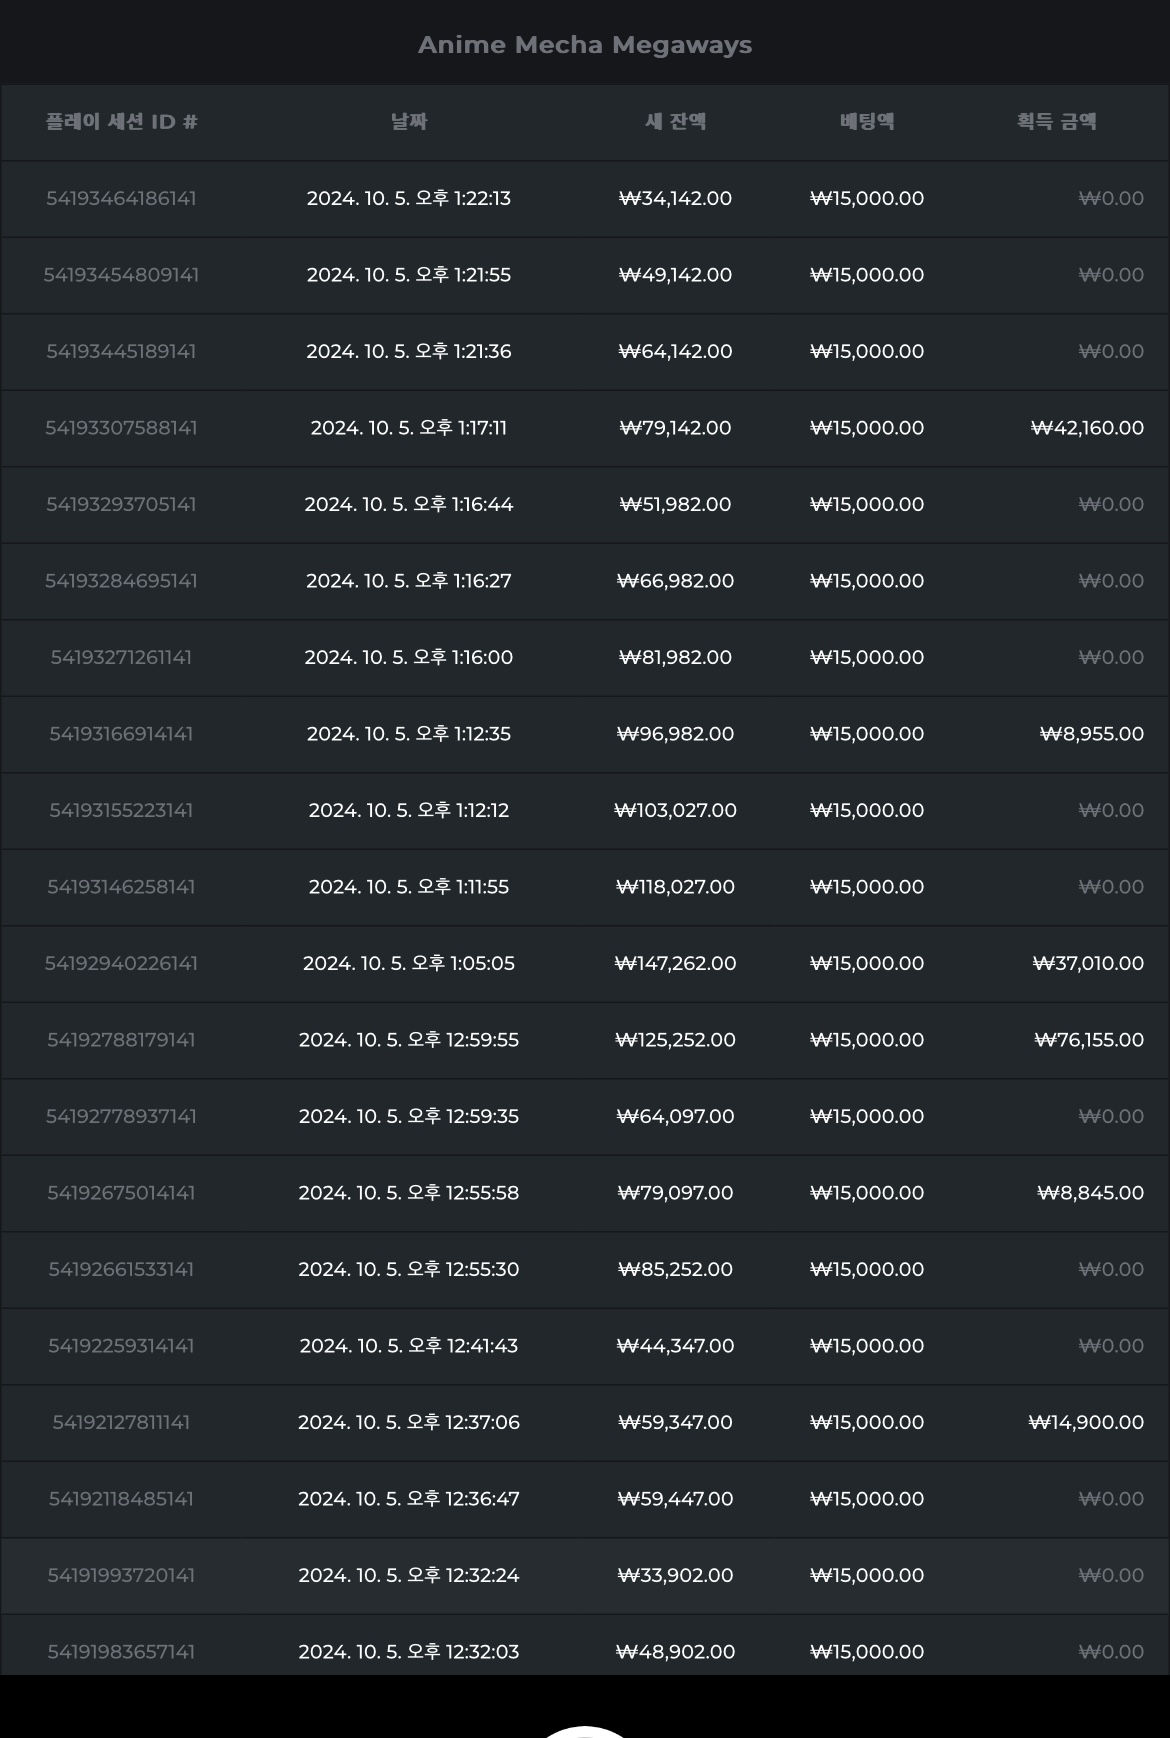1170x1738 pixels.
Task: Select the row with ₩76,155.00 winnings
Action: (x=585, y=1040)
